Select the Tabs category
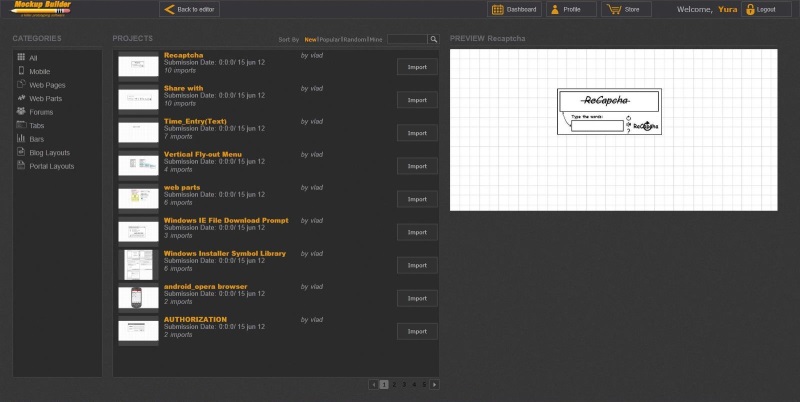 click(36, 125)
